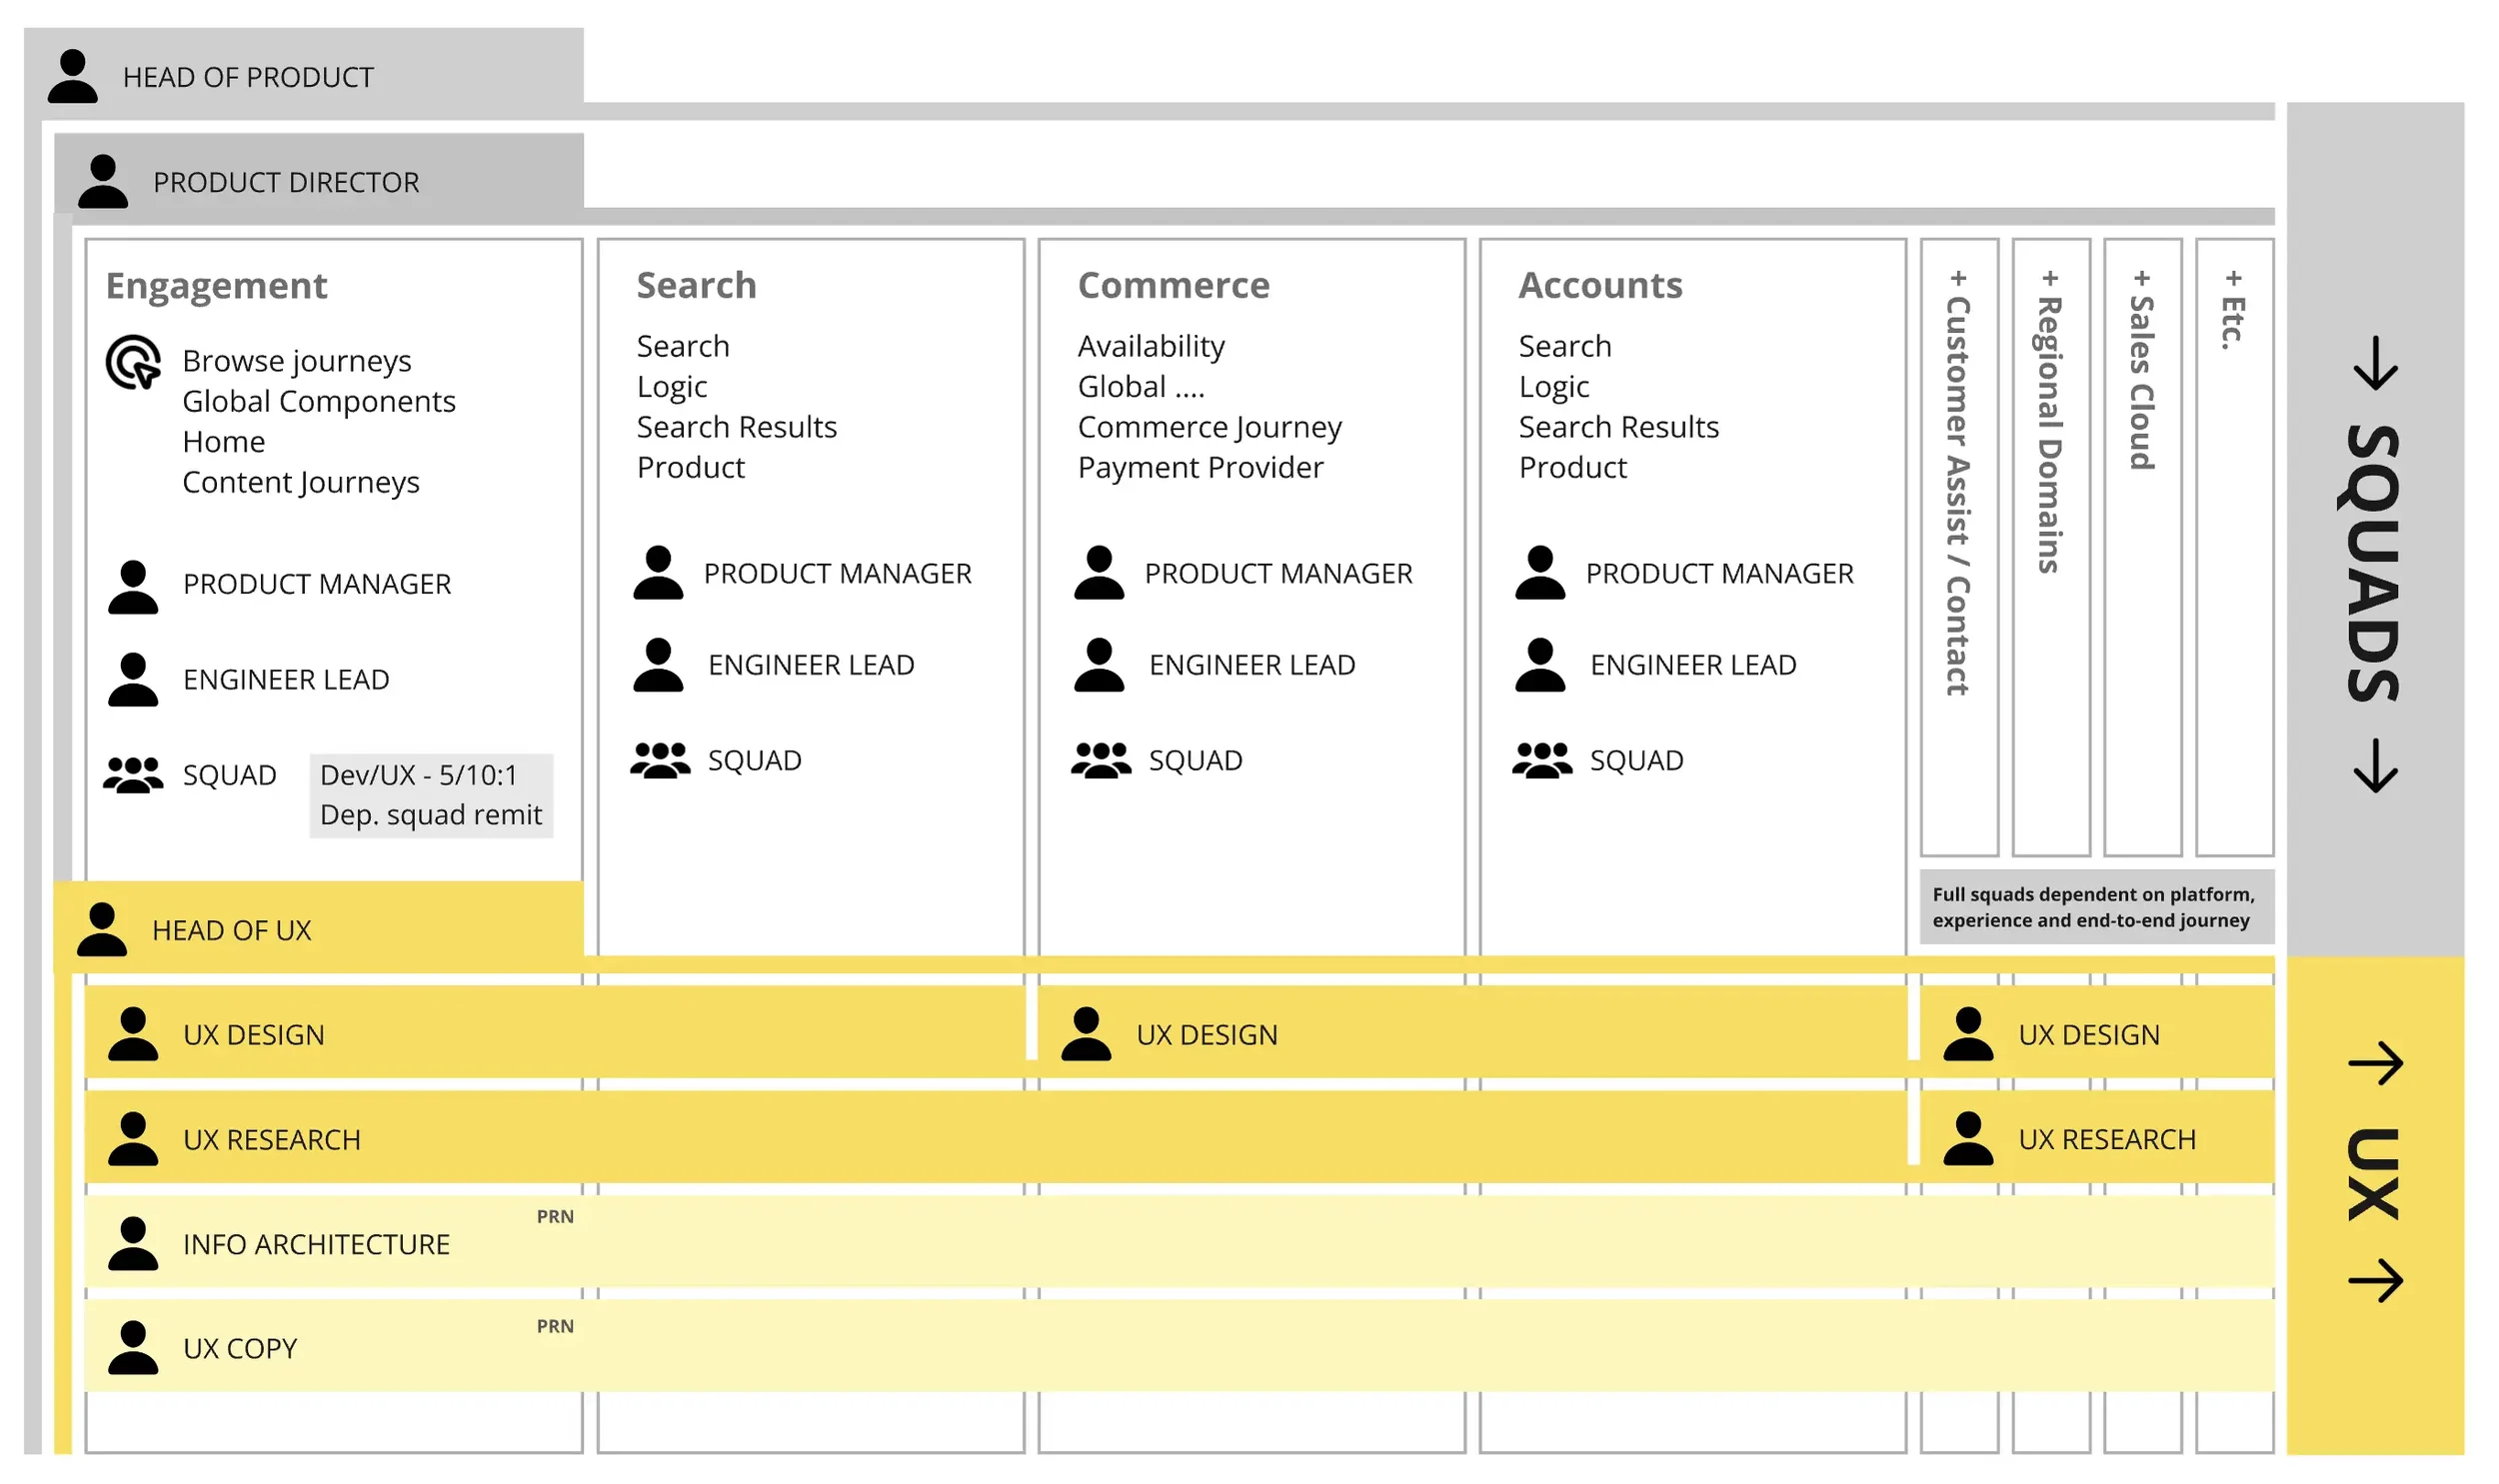Click the Product Director person icon
Screen dimensions: 2499x1484
(103, 181)
